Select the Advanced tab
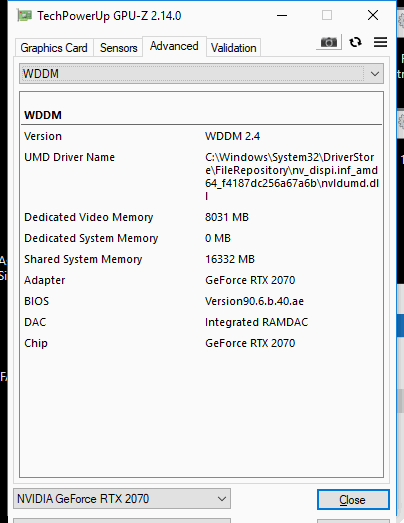Image resolution: width=404 pixels, height=523 pixels. pos(174,46)
